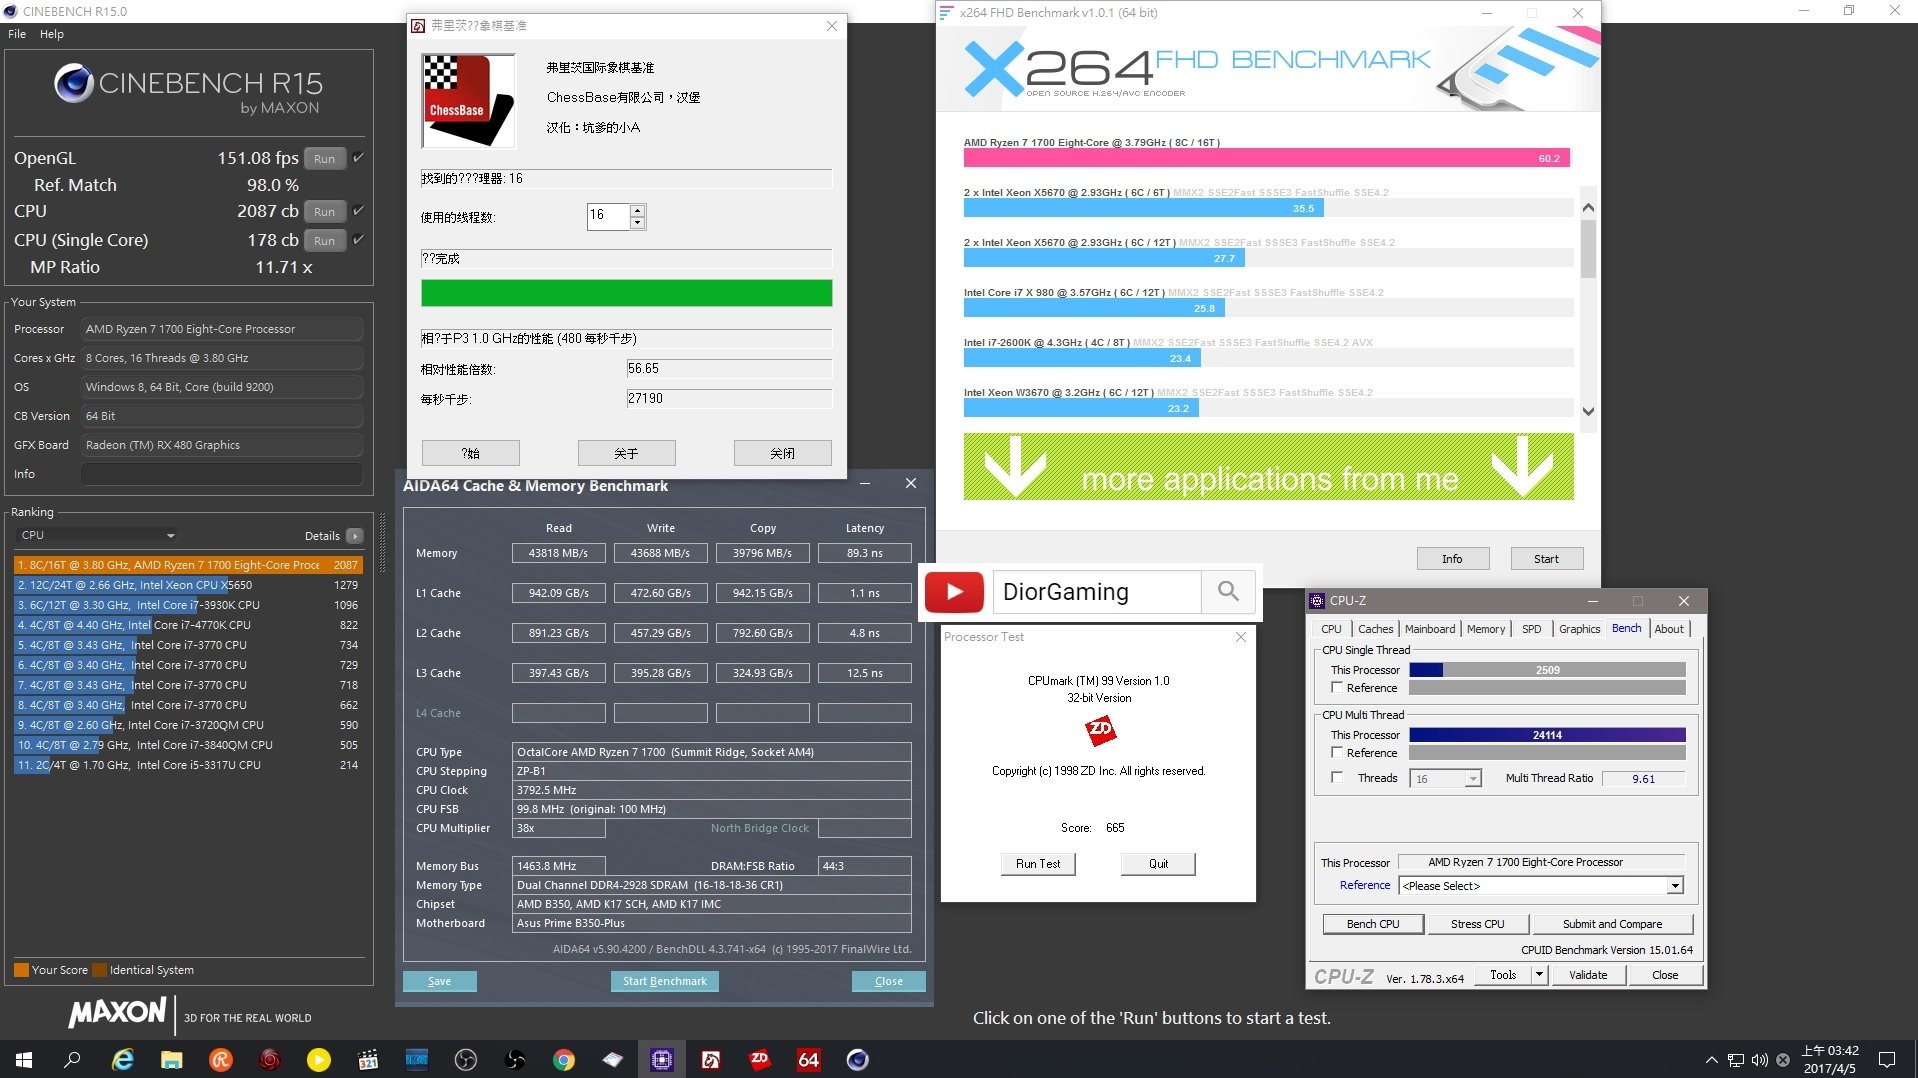
Task: Open Threads count dropdown in CPU-Z
Action: tap(1472, 778)
